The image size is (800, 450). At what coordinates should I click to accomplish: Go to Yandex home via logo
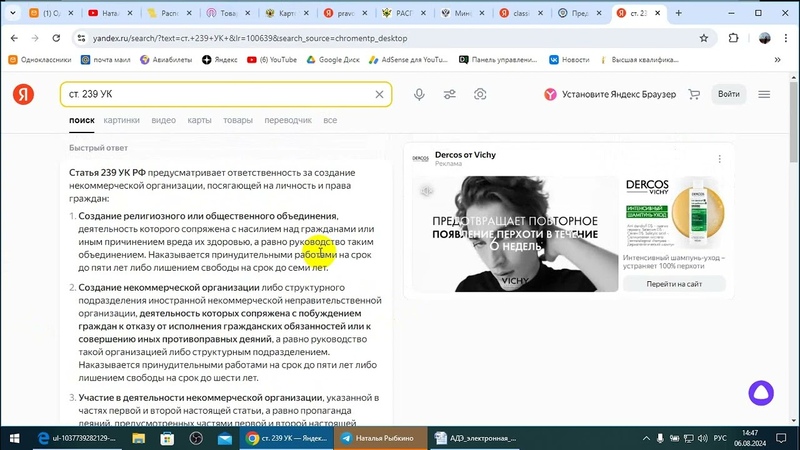pyautogui.click(x=23, y=94)
